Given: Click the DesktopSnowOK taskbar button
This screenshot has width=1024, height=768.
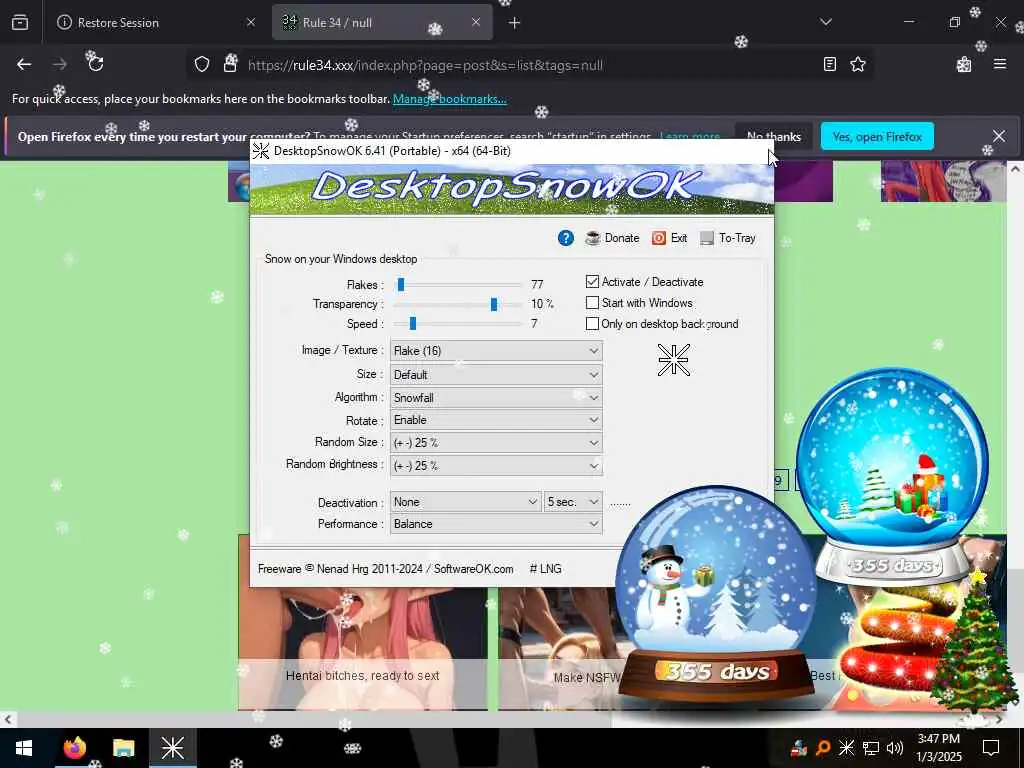Looking at the screenshot, I should (172, 748).
